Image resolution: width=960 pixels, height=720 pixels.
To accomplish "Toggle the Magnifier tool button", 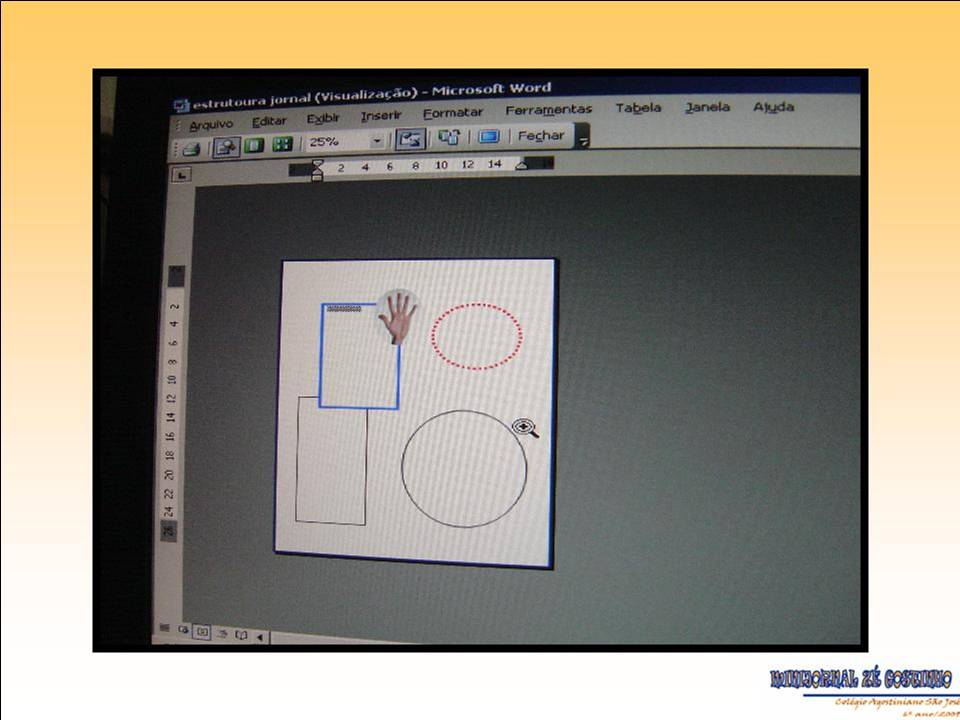I will pyautogui.click(x=226, y=147).
